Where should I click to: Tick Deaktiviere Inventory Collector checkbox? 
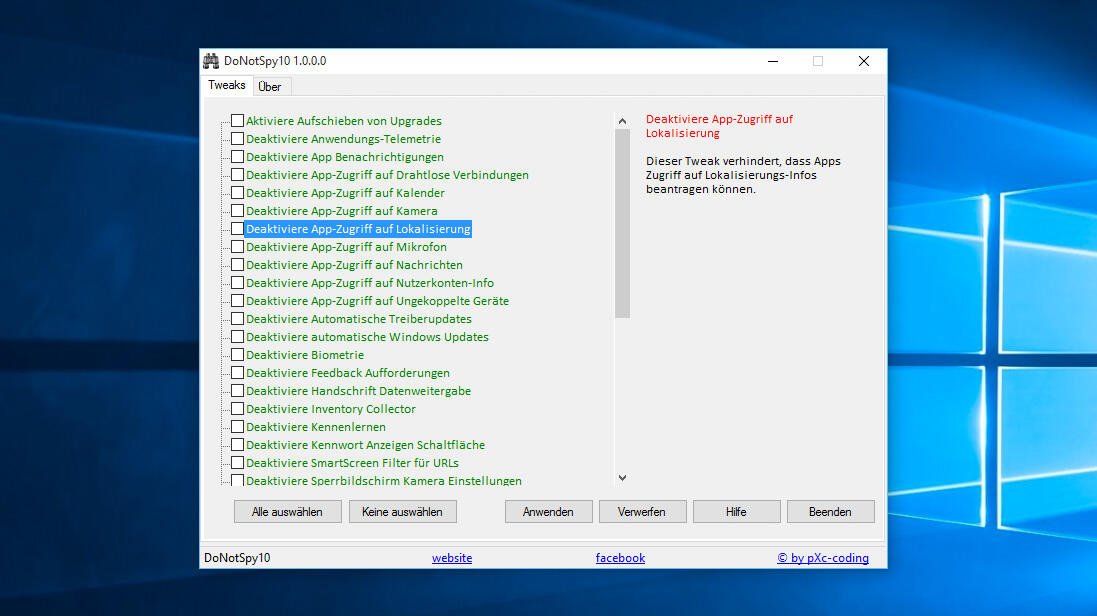(x=238, y=409)
